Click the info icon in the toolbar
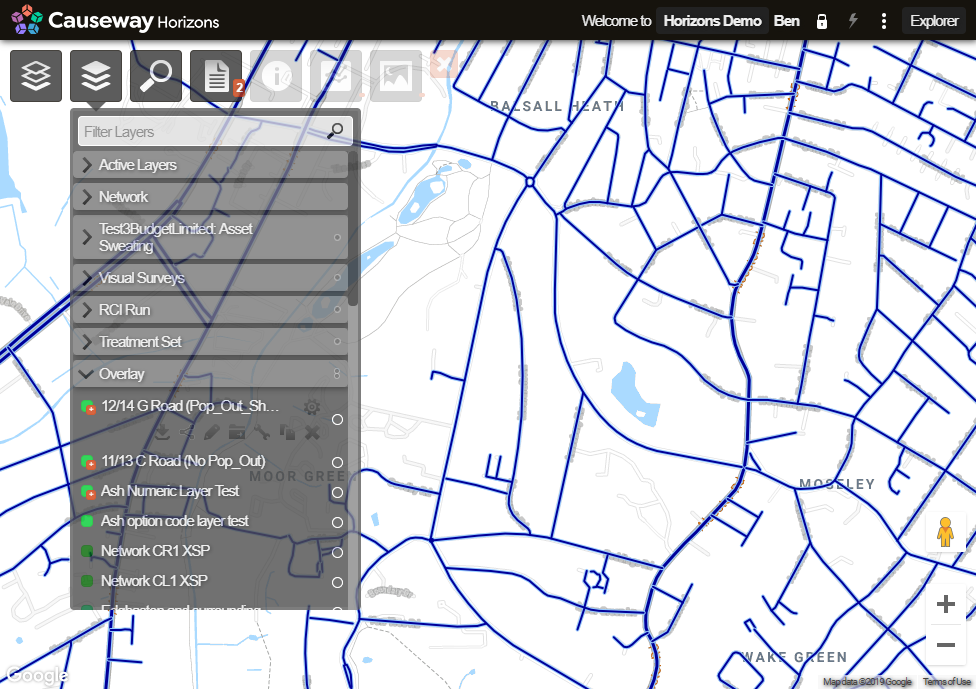 276,75
